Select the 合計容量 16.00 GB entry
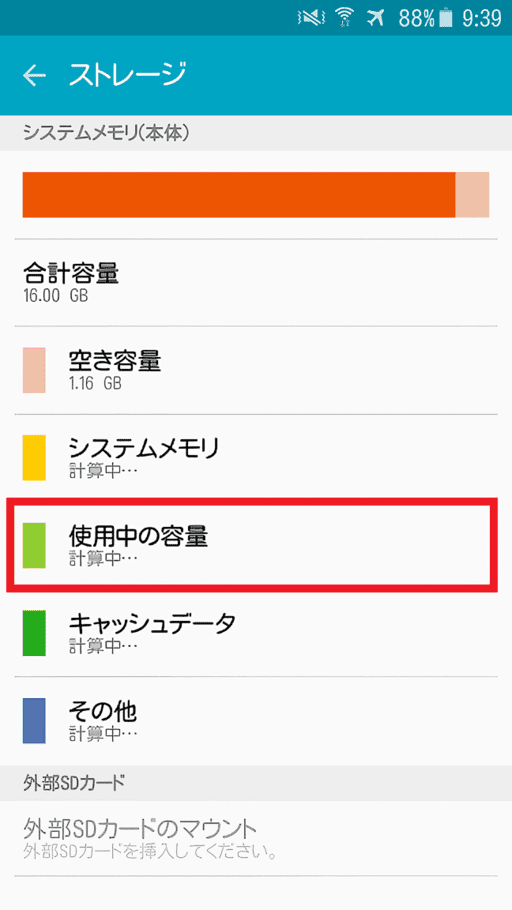The height and width of the screenshot is (910, 512). click(x=256, y=282)
